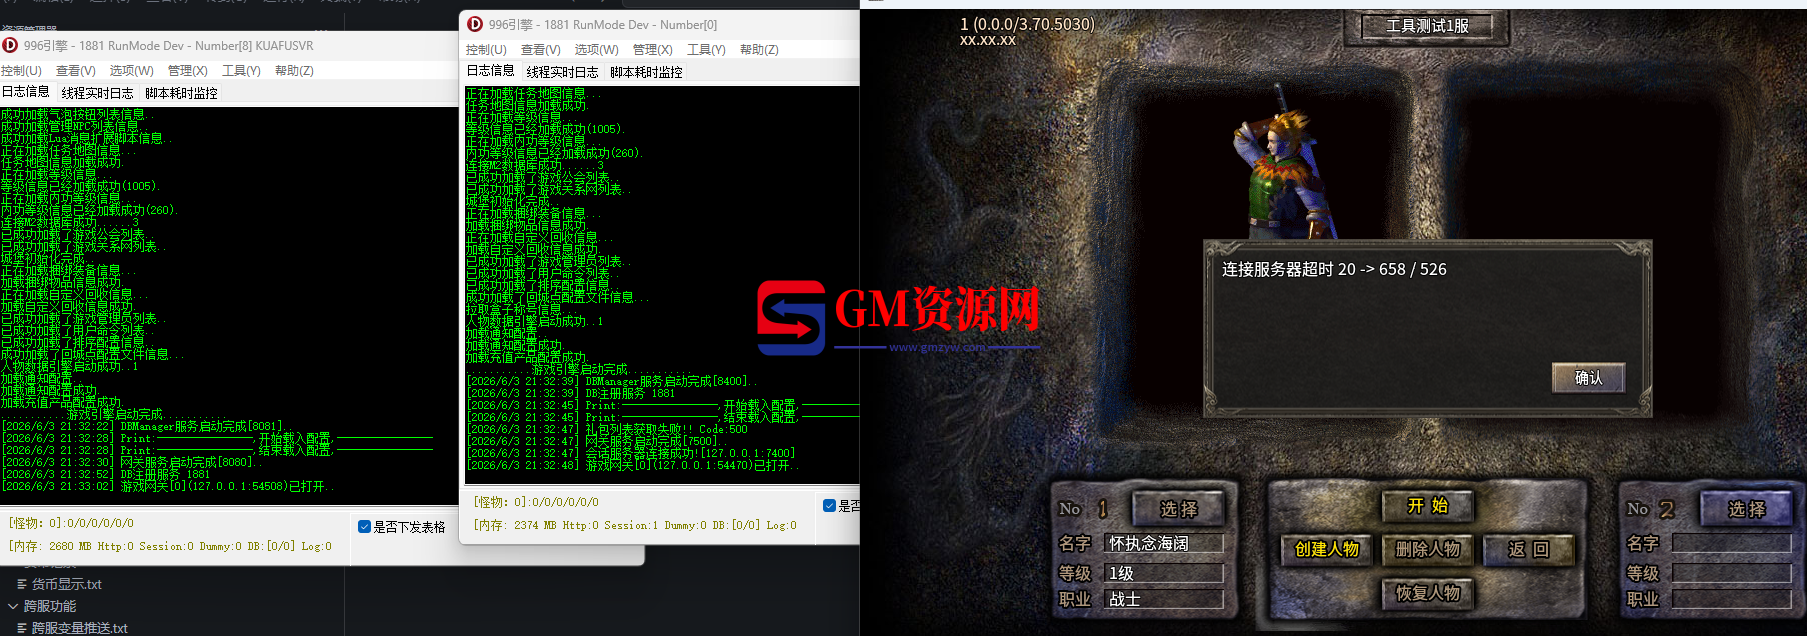Click the '1 (0.0.0/3.70.5030)' version text
Viewport: 1807px width, 636px height.
[1027, 24]
